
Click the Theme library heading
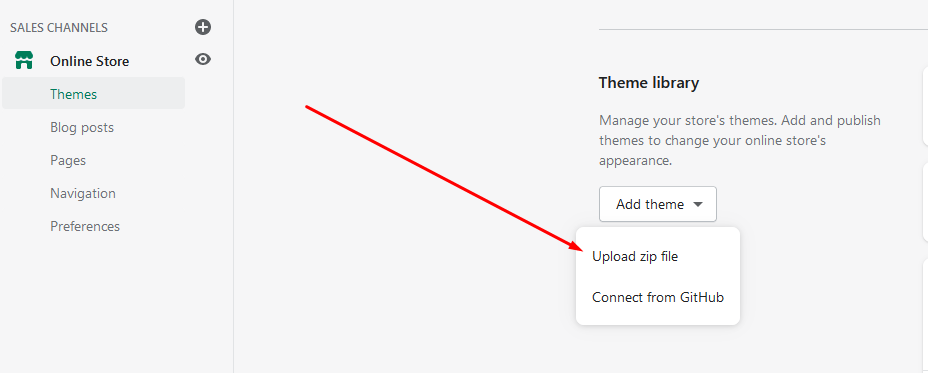point(649,83)
